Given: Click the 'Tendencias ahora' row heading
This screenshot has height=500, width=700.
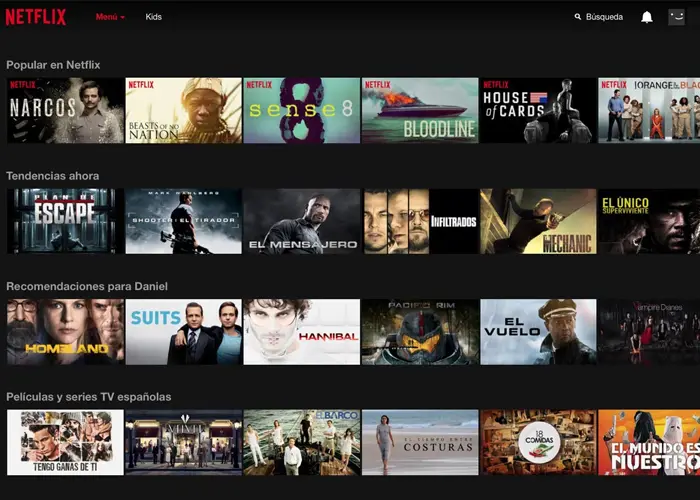Looking at the screenshot, I should (x=53, y=176).
